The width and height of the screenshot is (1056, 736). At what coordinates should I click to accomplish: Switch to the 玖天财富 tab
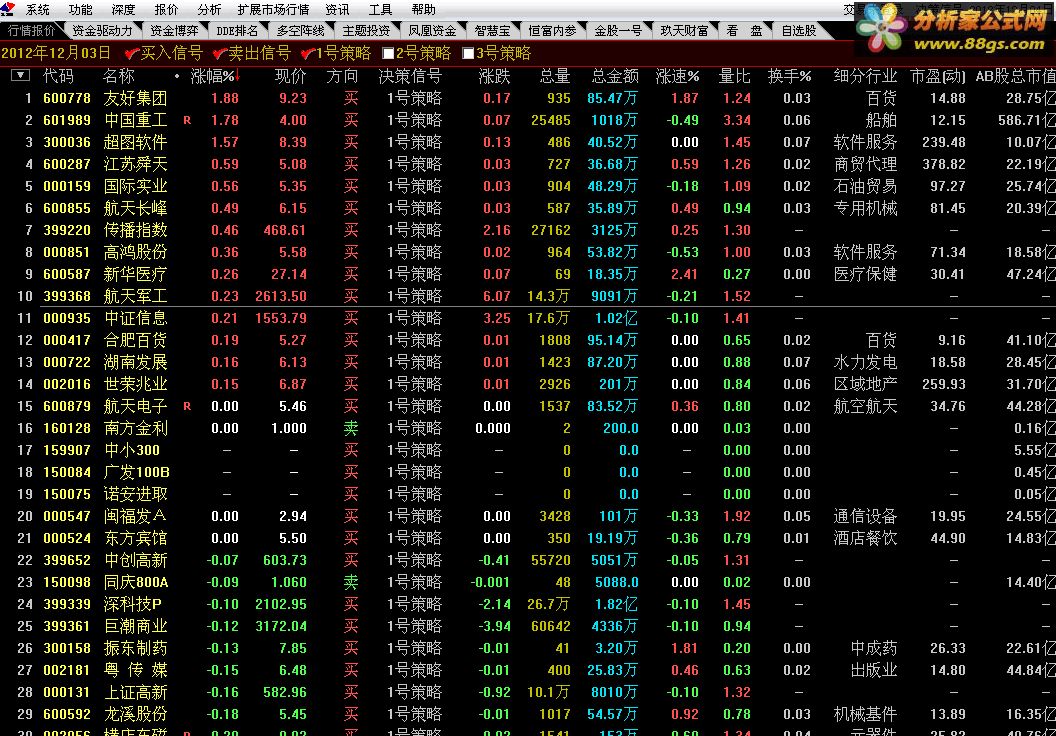(x=684, y=31)
